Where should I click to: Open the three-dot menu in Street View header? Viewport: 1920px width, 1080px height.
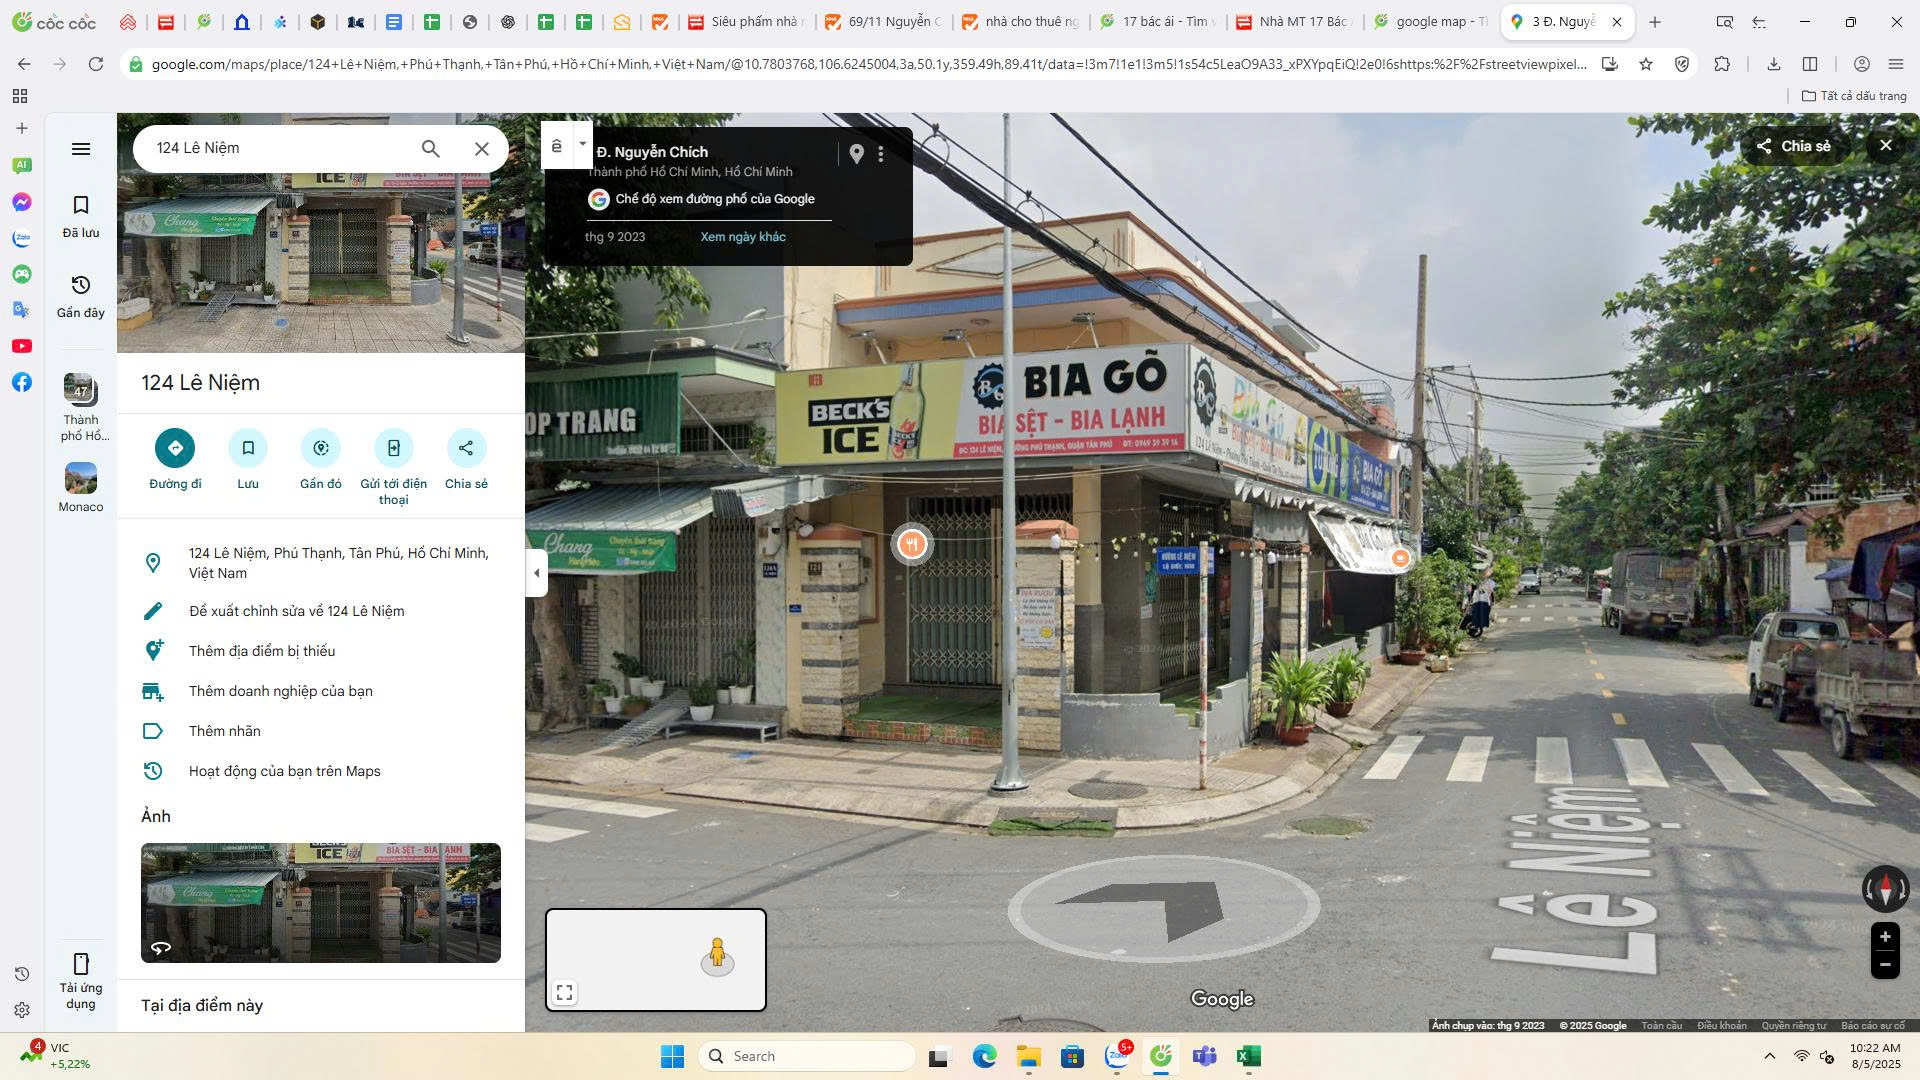pos(881,154)
